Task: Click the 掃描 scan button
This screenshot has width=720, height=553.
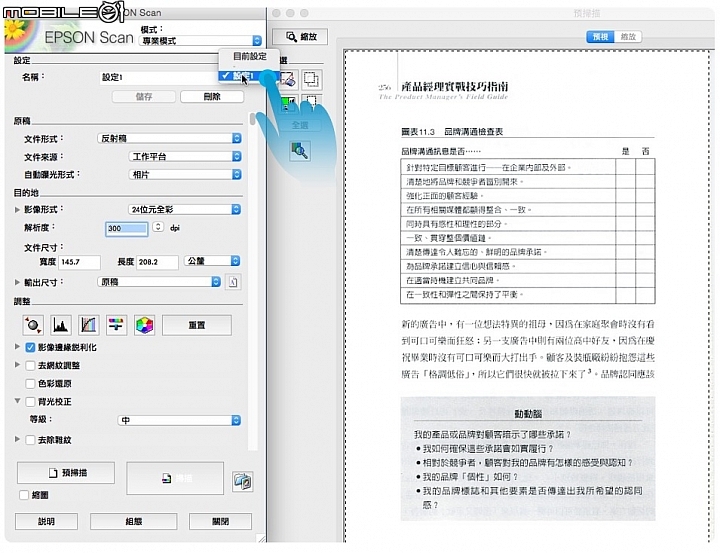Action: (175, 478)
